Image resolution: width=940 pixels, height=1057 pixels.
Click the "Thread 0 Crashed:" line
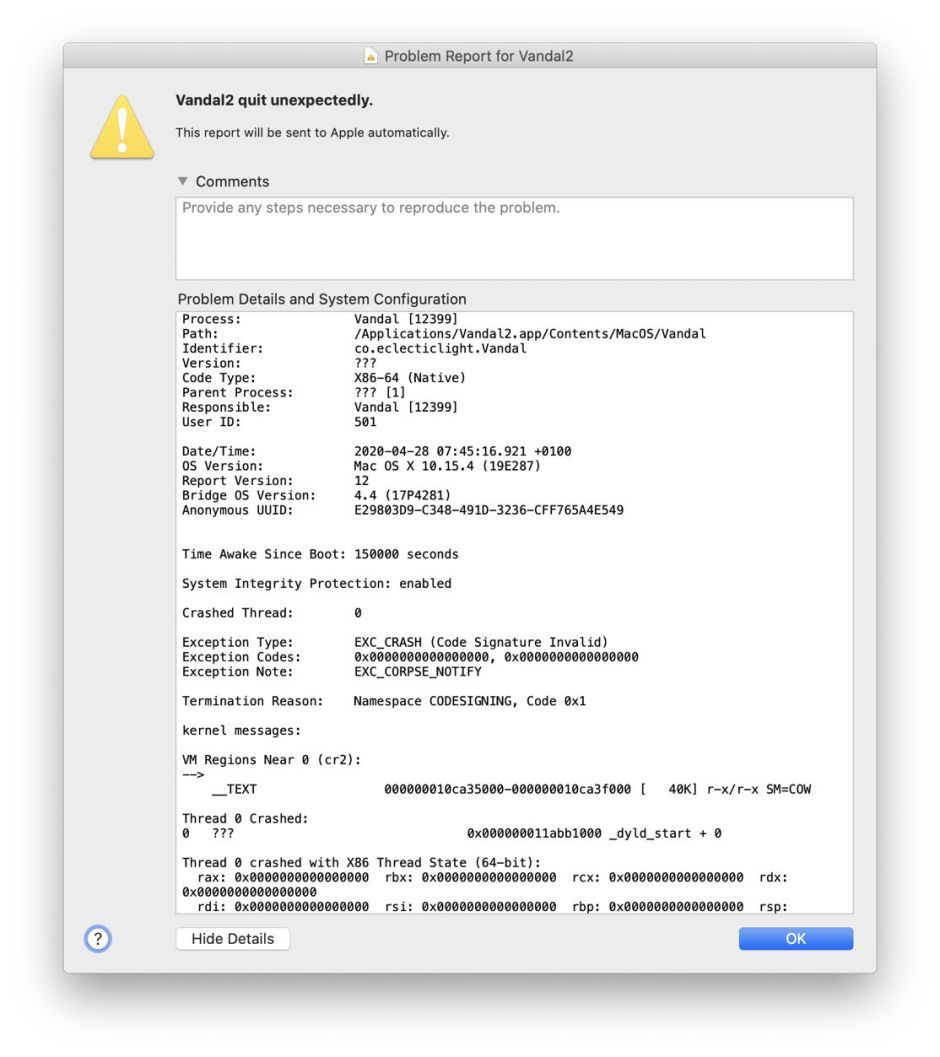coord(245,818)
